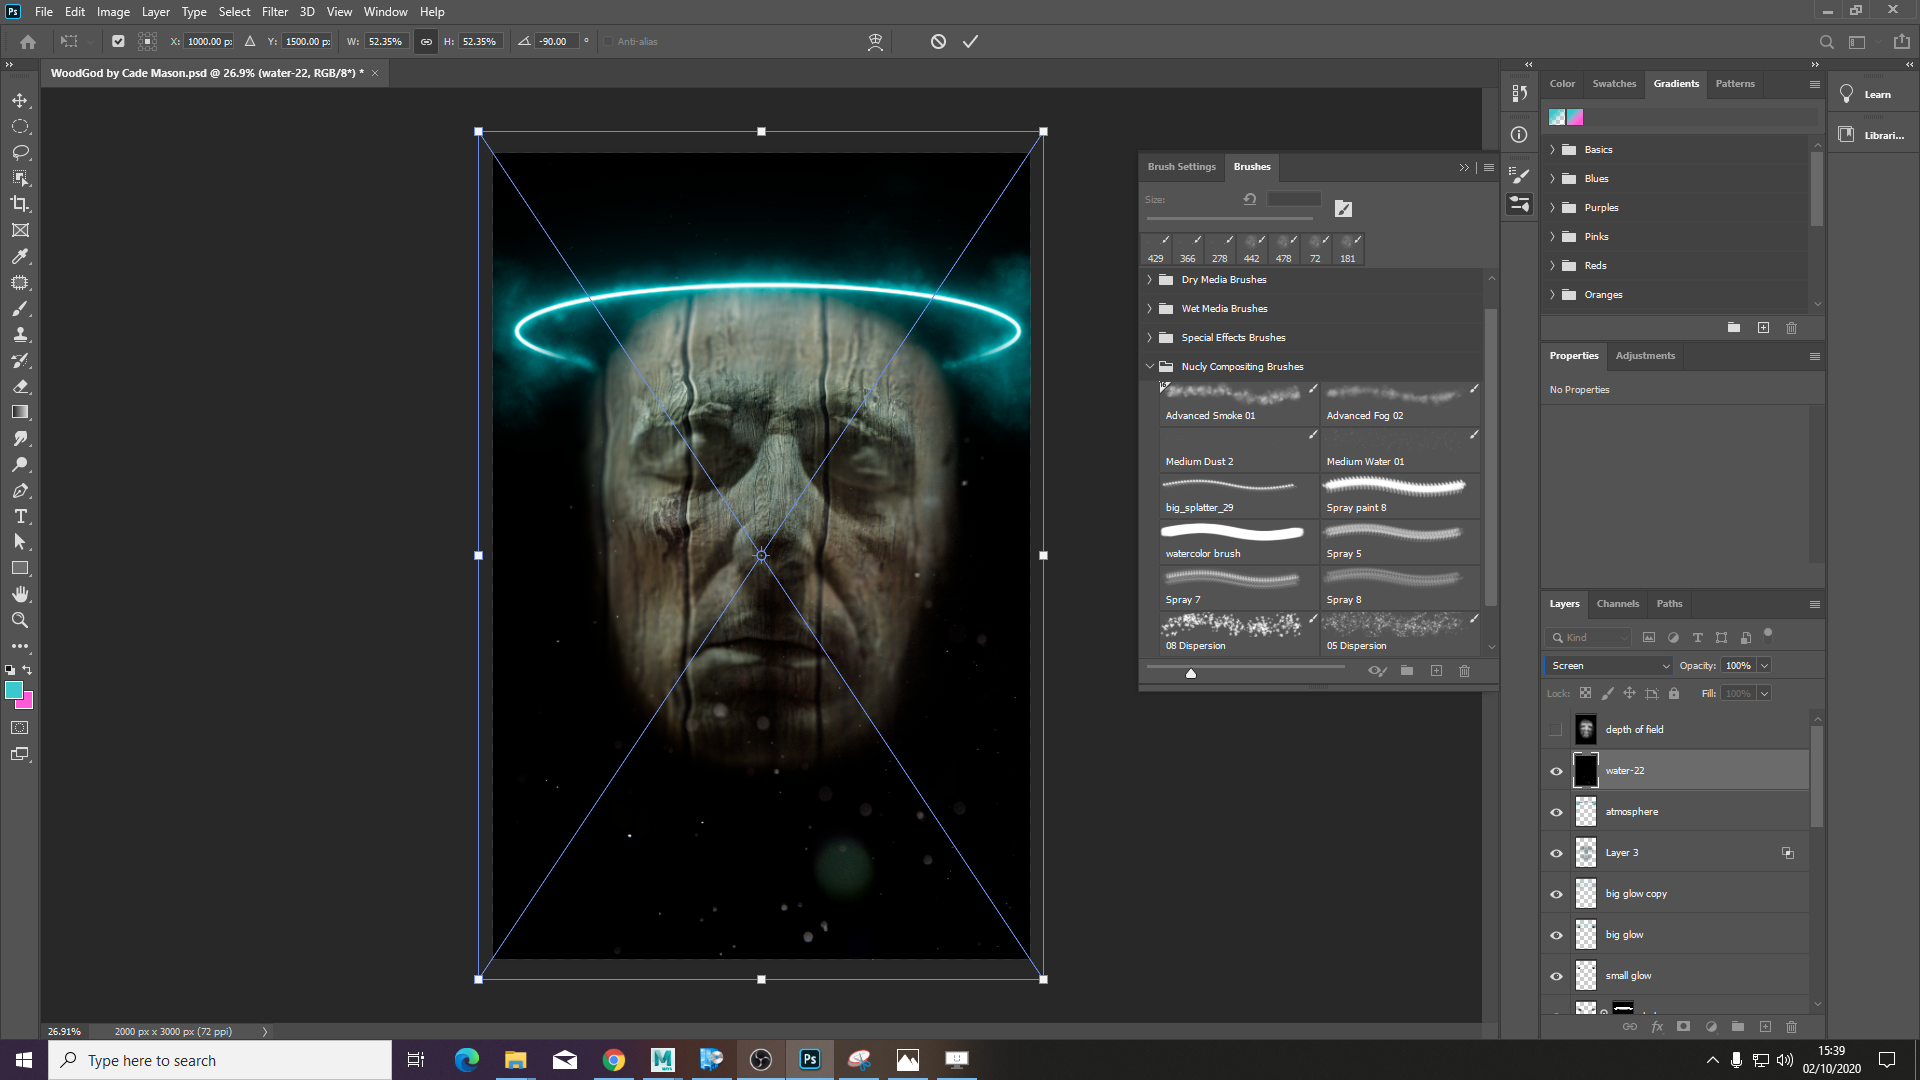
Task: Select the Horizontal Type tool
Action: [x=20, y=516]
